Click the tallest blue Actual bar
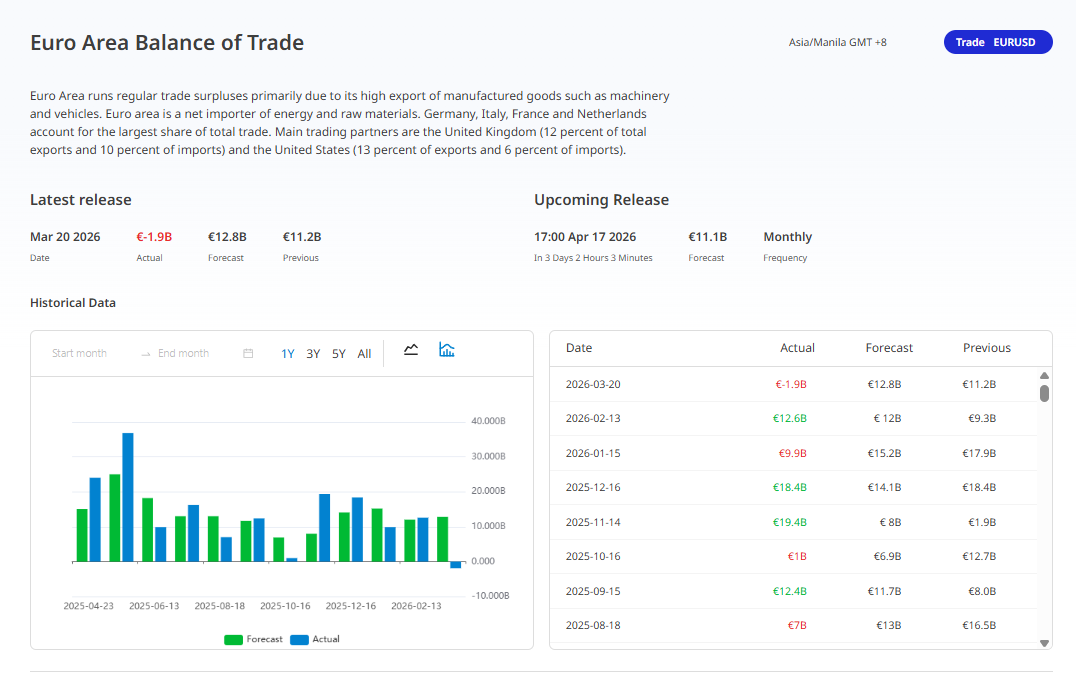 128,497
